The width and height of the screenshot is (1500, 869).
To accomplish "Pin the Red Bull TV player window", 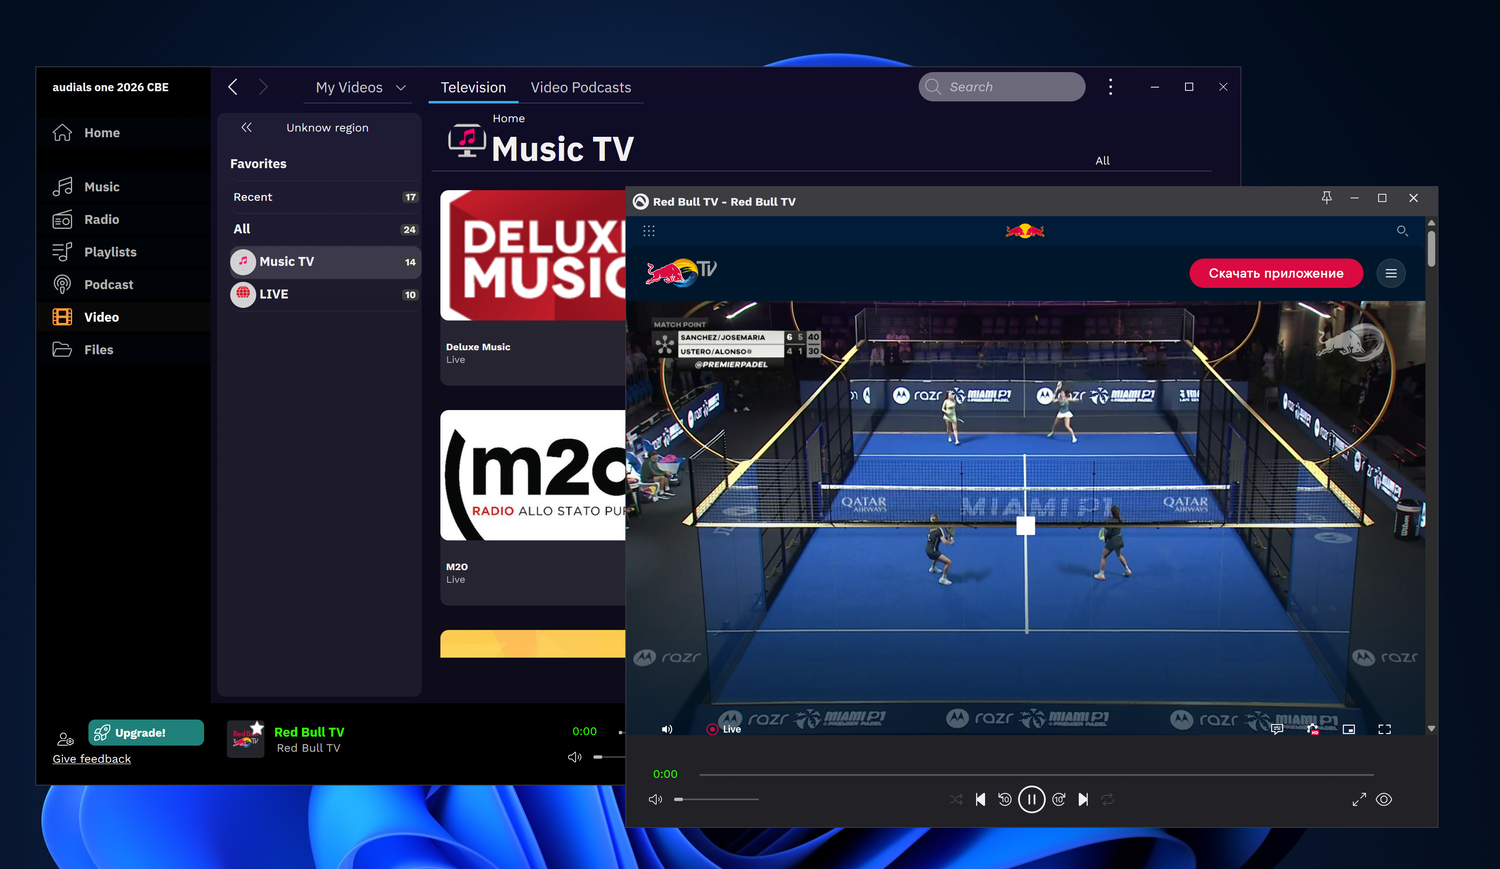I will click(1326, 198).
